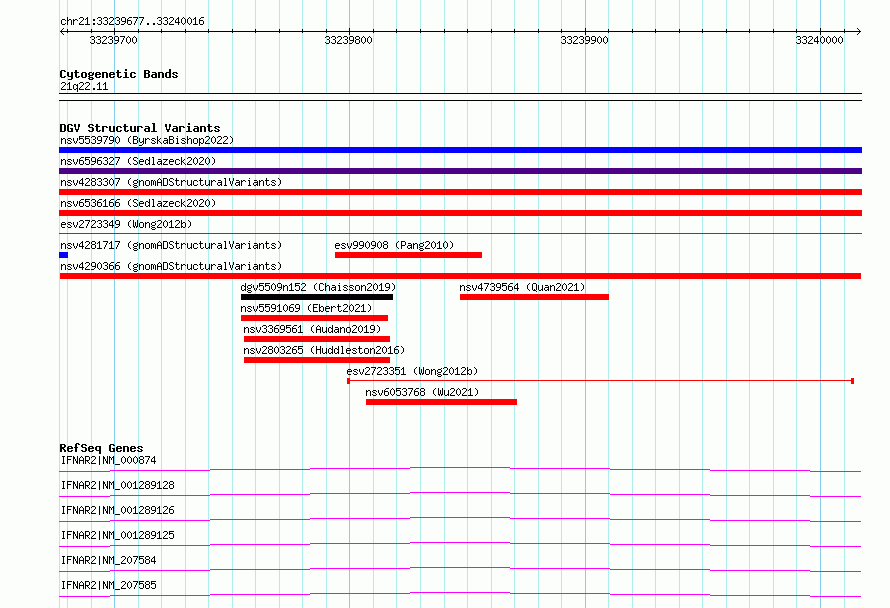The width and height of the screenshot is (890, 608).
Task: Select the small blue nsv4281717 bar
Action: point(64,255)
